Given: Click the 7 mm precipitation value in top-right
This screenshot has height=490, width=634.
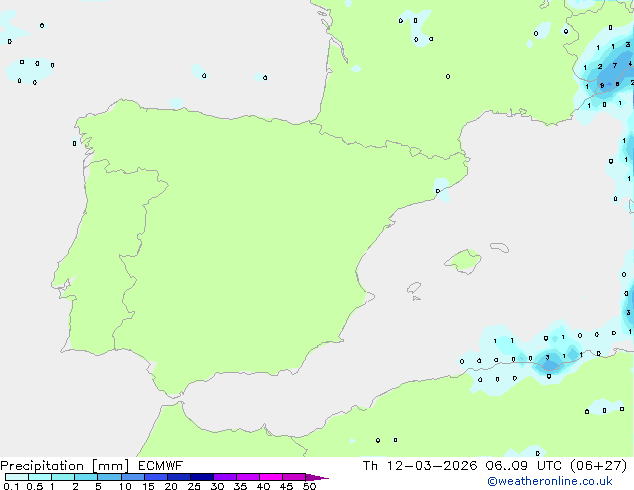Looking at the screenshot, I should coord(614,66).
